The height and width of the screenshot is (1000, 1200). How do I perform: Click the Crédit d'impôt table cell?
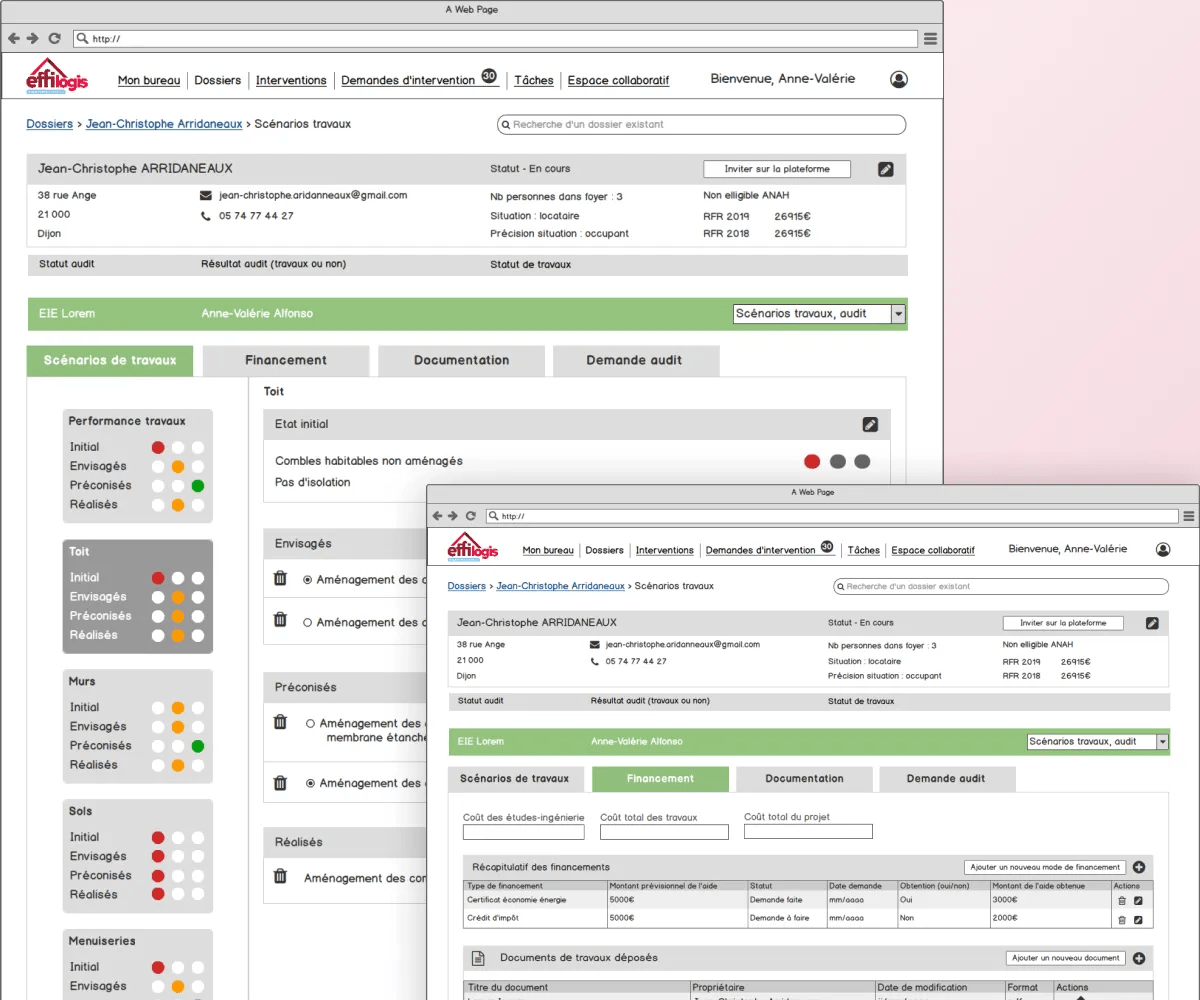click(x=535, y=918)
